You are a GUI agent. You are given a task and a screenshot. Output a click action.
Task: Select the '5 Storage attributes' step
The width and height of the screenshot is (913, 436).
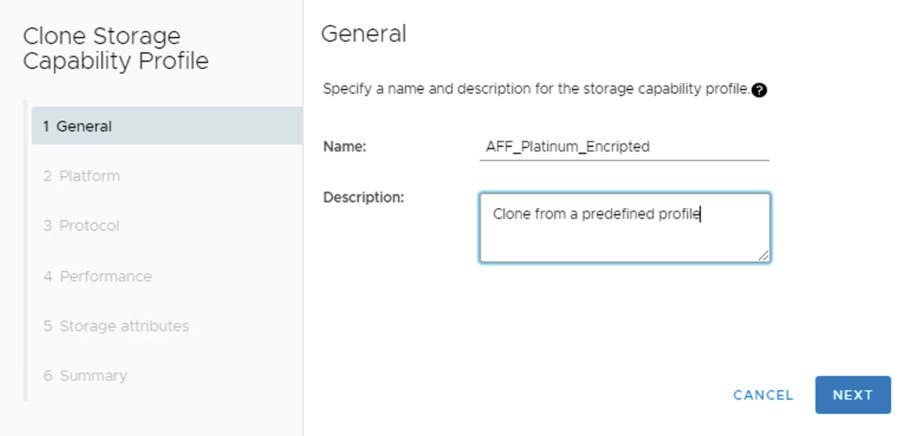click(x=116, y=326)
